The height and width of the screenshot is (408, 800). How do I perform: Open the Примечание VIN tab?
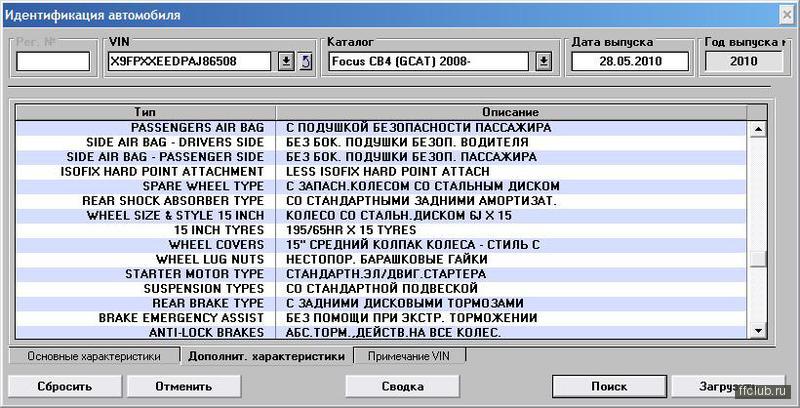point(409,356)
